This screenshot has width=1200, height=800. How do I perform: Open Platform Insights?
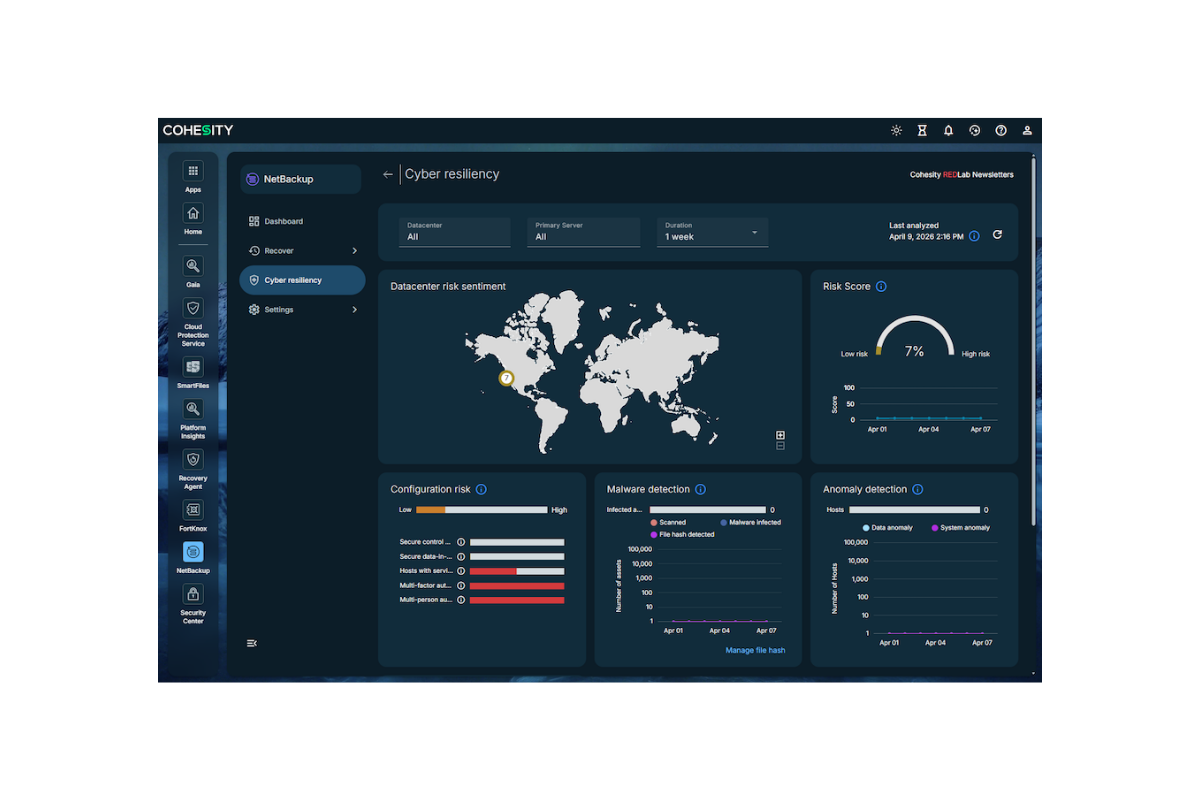pos(193,409)
